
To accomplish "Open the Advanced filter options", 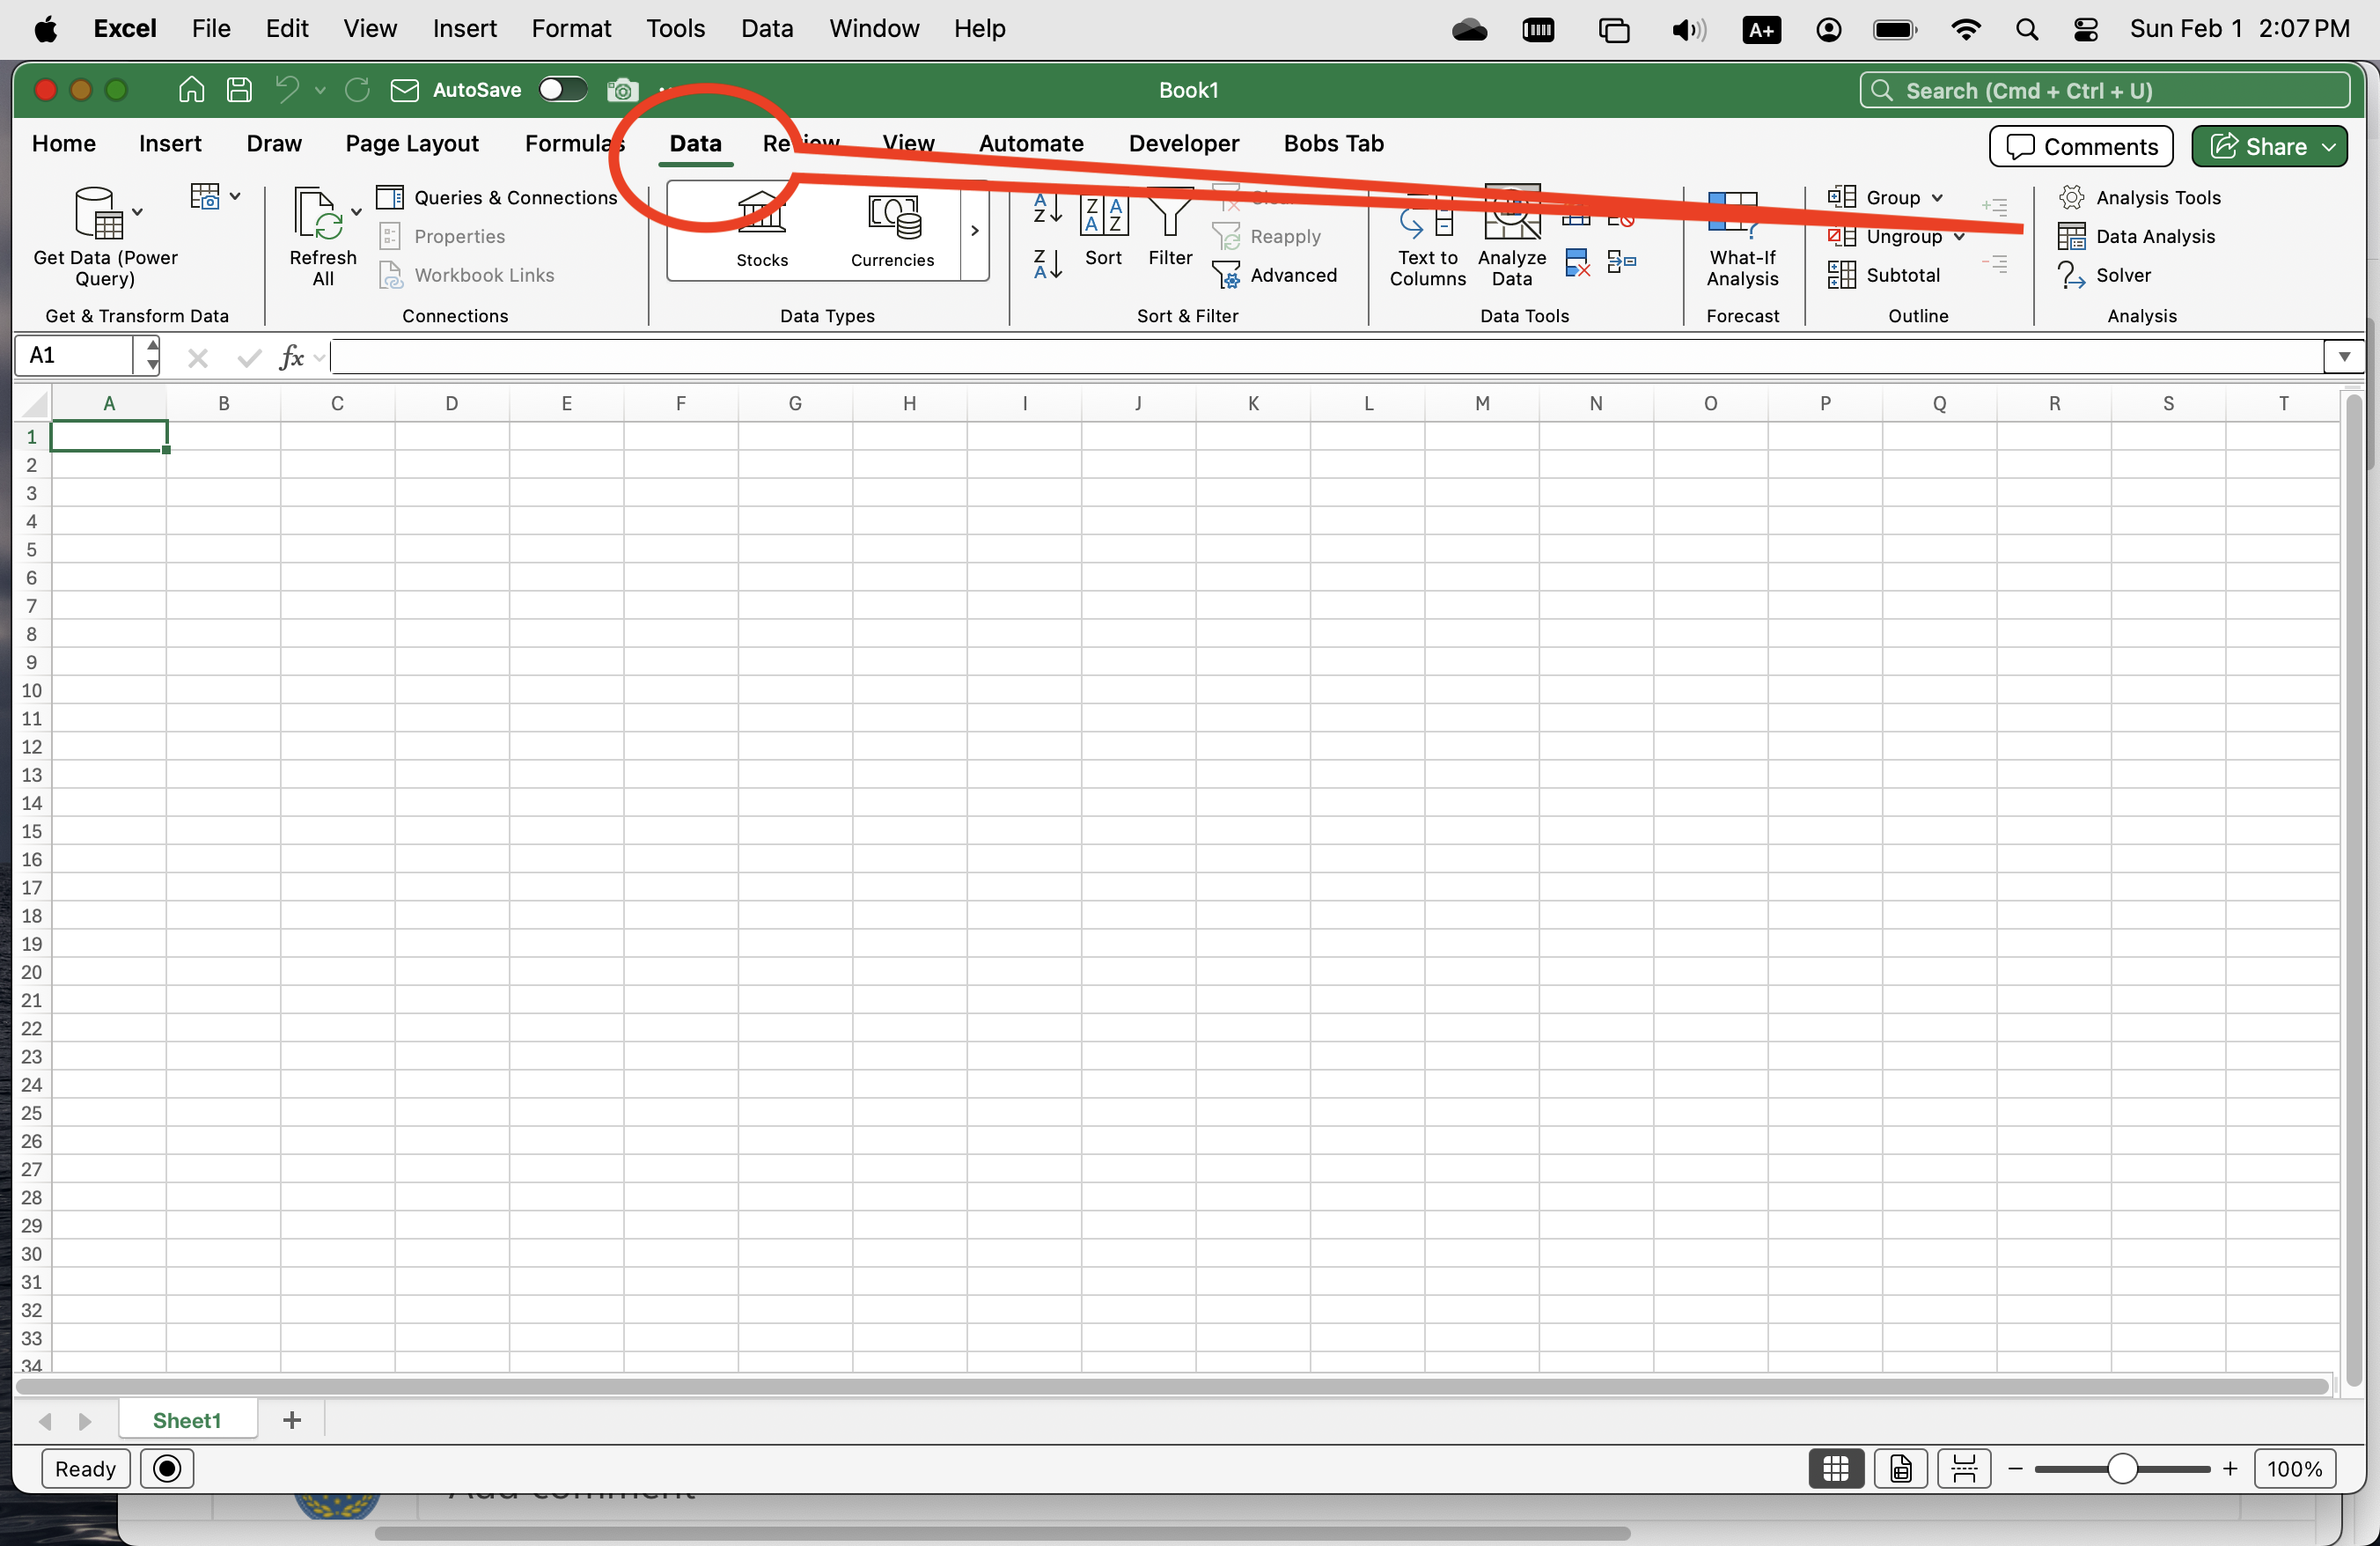I will point(1274,275).
